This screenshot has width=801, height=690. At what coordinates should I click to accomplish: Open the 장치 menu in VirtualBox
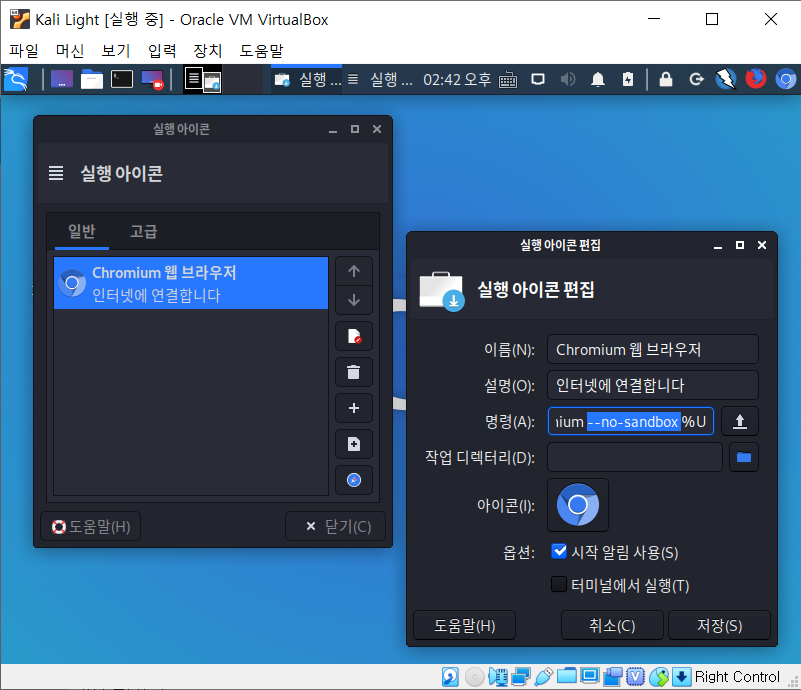coord(207,51)
